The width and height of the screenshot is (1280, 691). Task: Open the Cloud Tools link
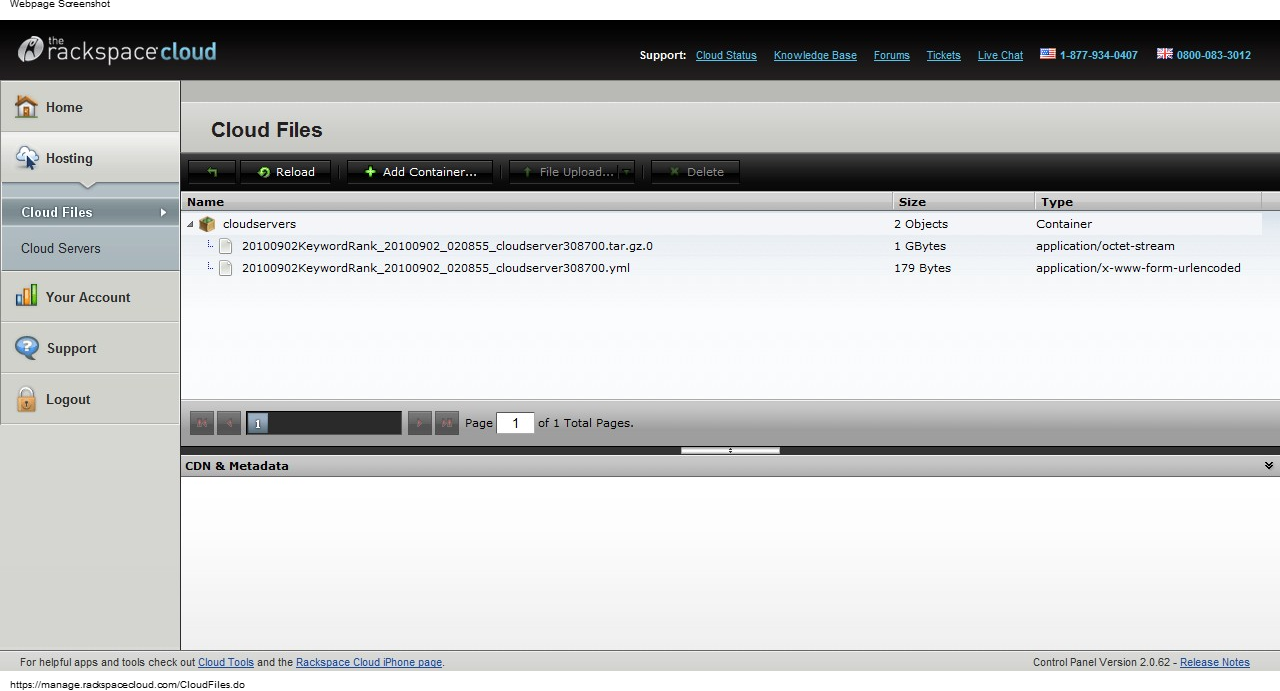(226, 662)
